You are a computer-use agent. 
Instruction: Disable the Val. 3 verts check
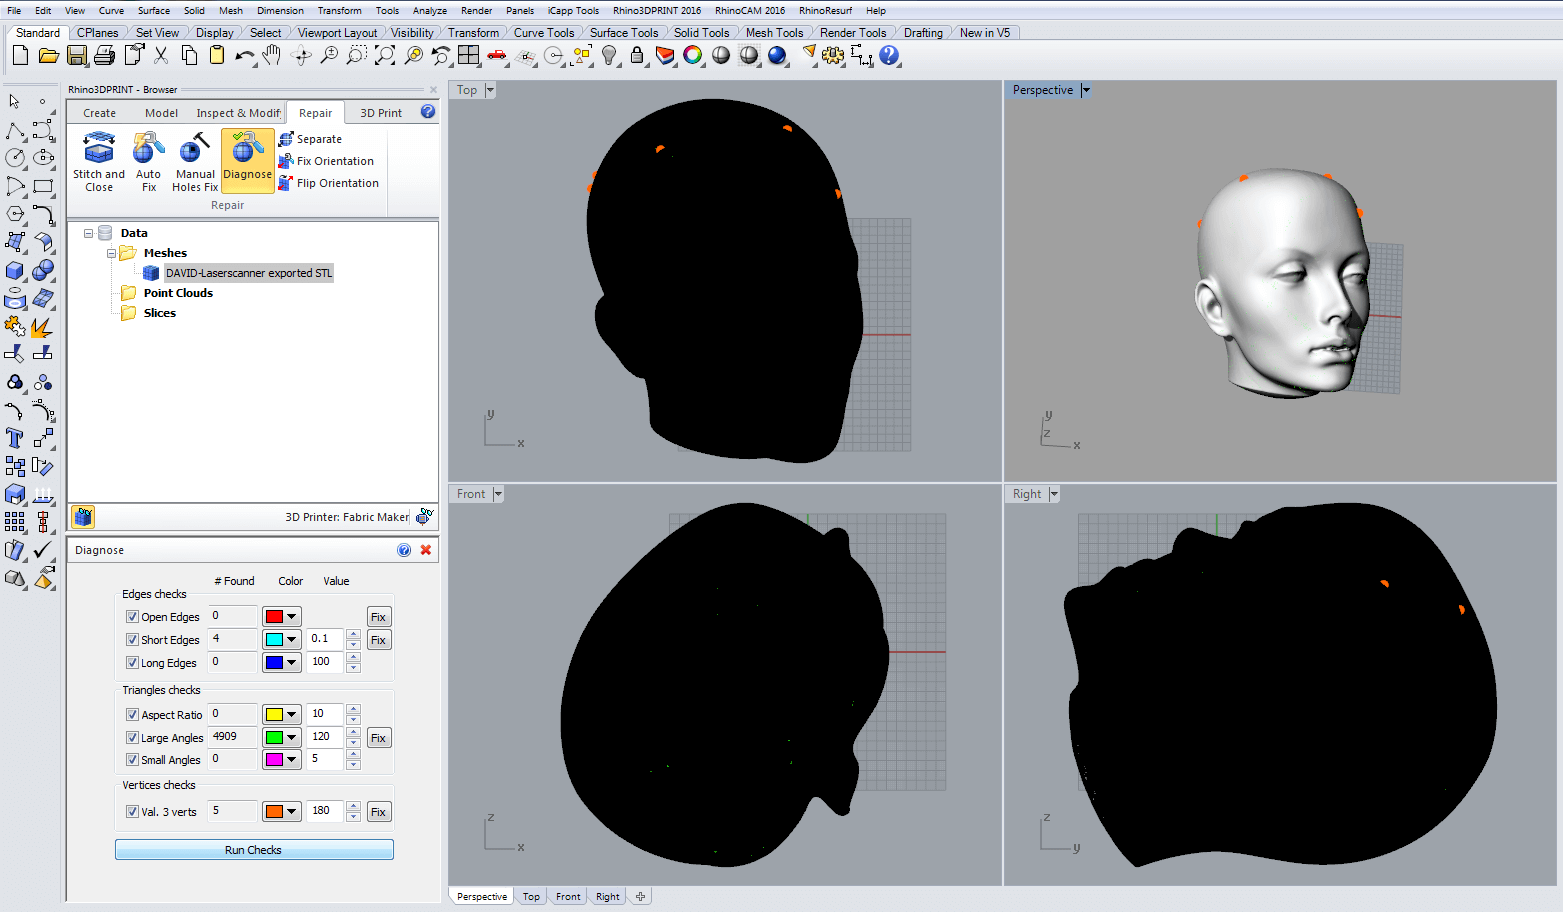tap(132, 812)
